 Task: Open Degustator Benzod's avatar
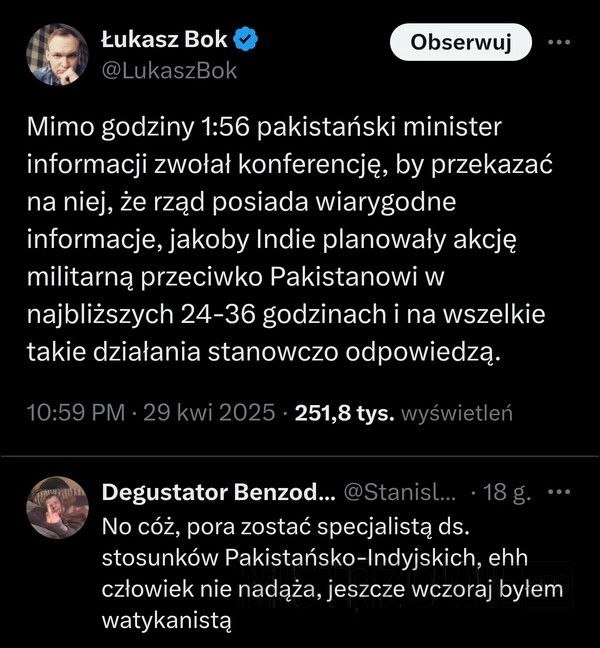pyautogui.click(x=60, y=506)
